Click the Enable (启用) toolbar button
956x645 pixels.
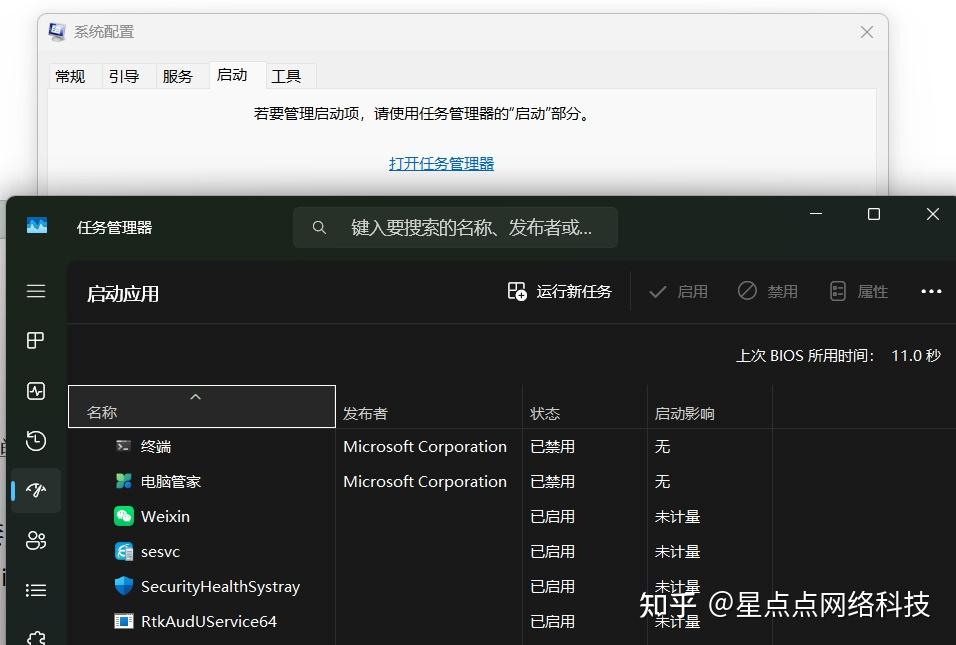(678, 291)
